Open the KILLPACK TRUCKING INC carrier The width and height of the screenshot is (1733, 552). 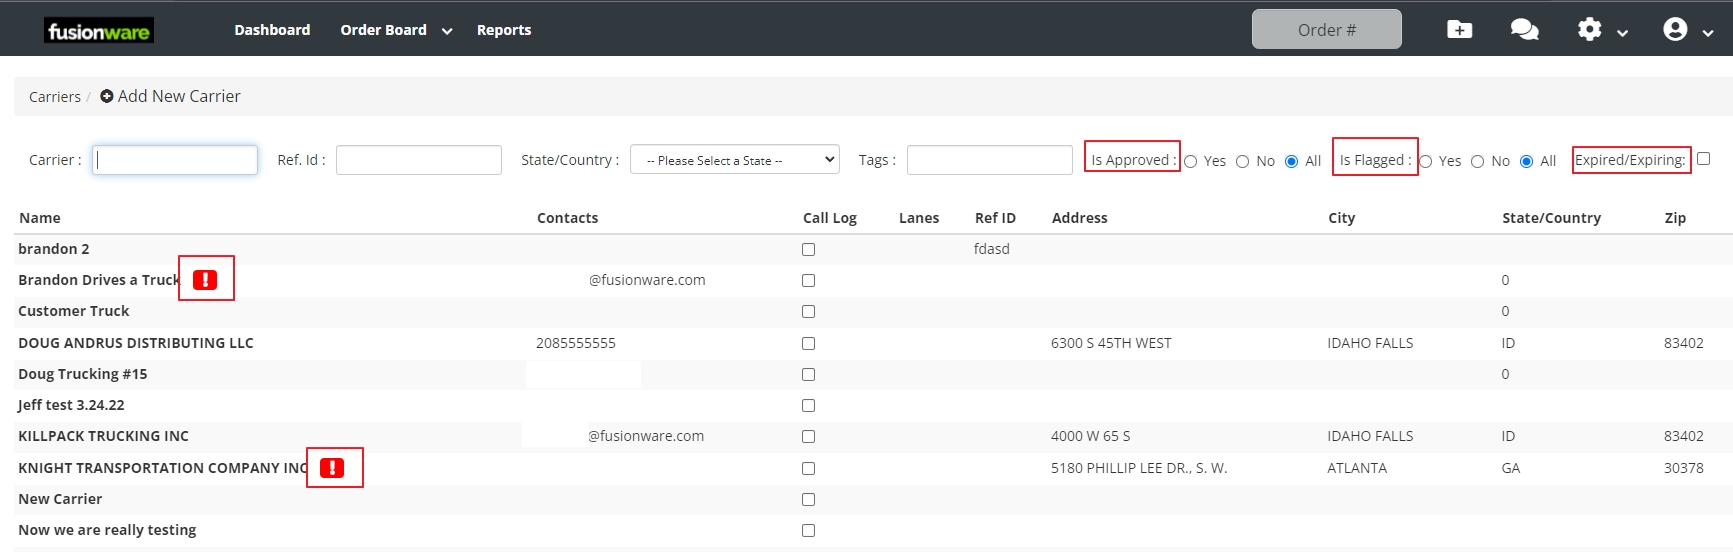(x=103, y=436)
